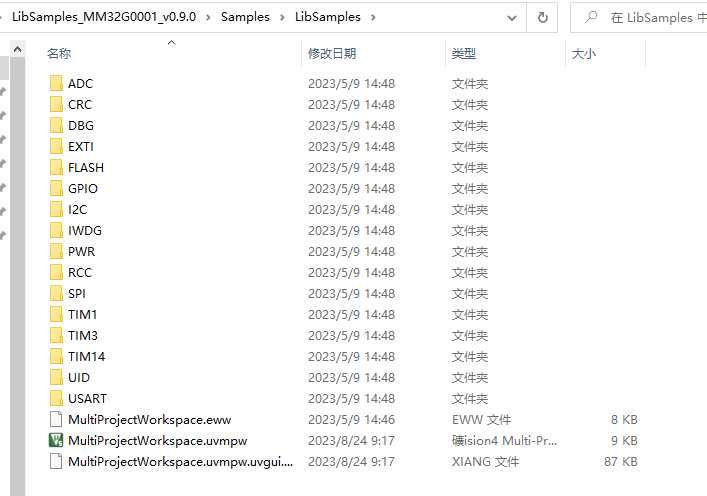Click the LibSamples_MM32G0001_v0.9.0 breadcrumb
Viewport: 707px width, 496px height.
[x=108, y=17]
